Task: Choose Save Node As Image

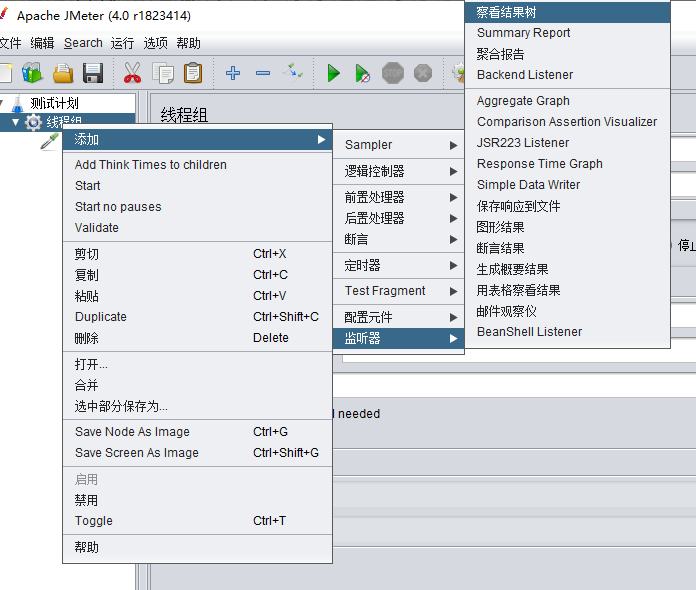Action: 198,432
